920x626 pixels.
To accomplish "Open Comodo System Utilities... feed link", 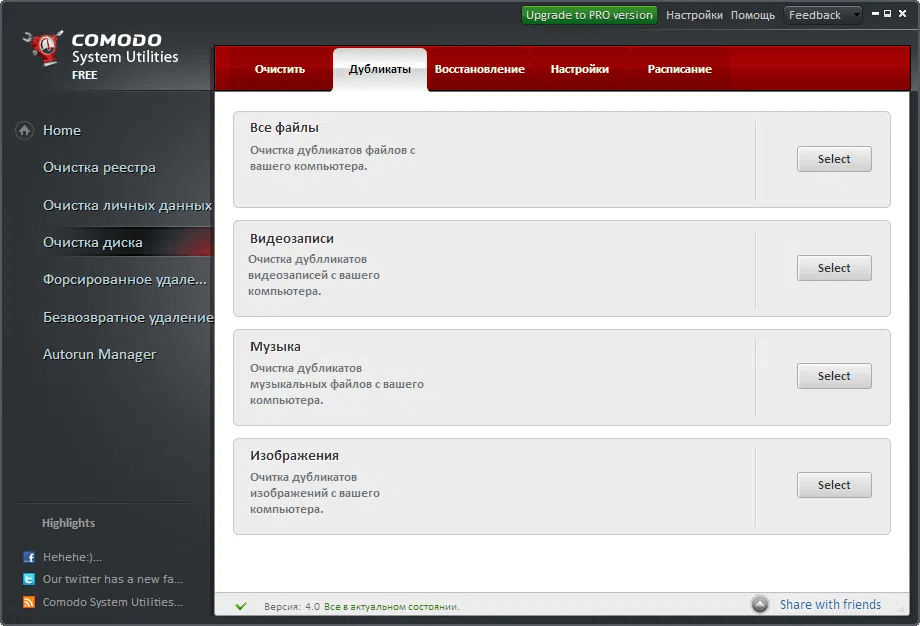I will tap(113, 602).
